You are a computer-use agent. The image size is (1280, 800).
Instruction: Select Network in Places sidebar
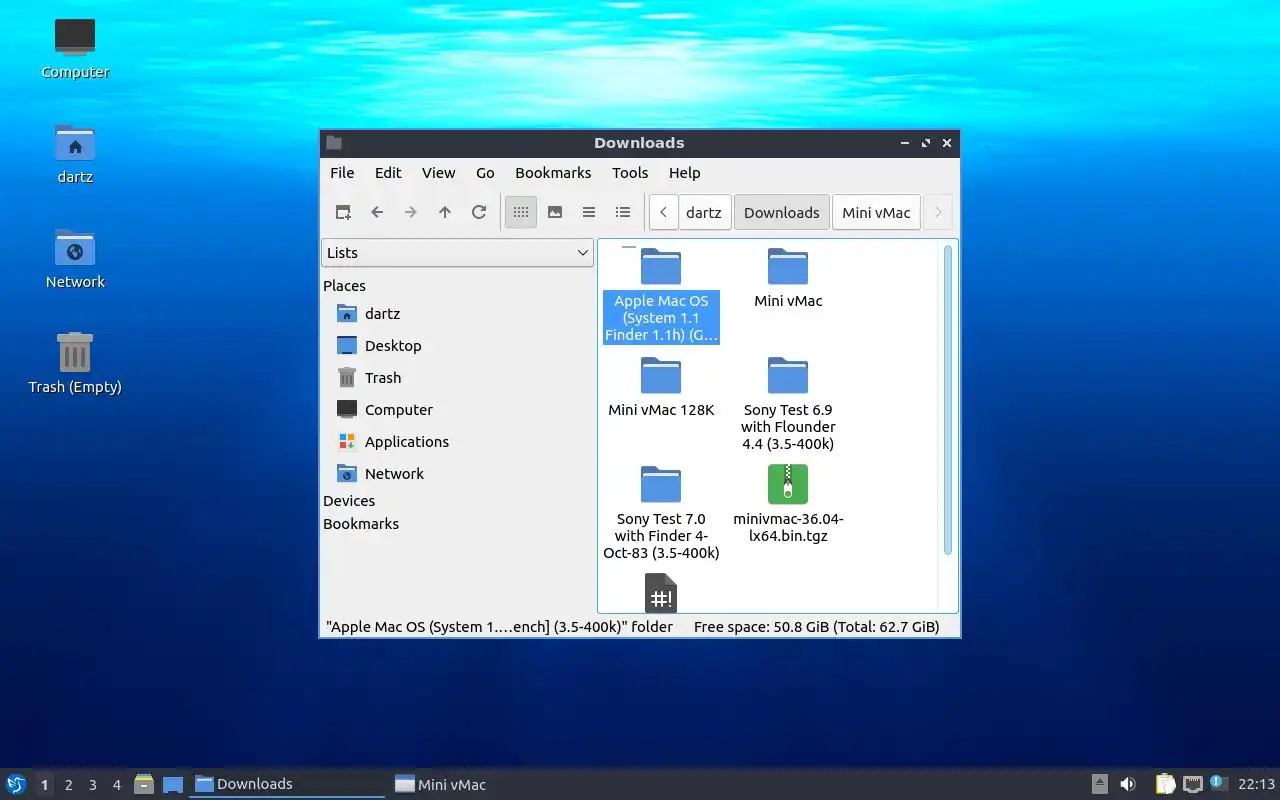pos(458,474)
